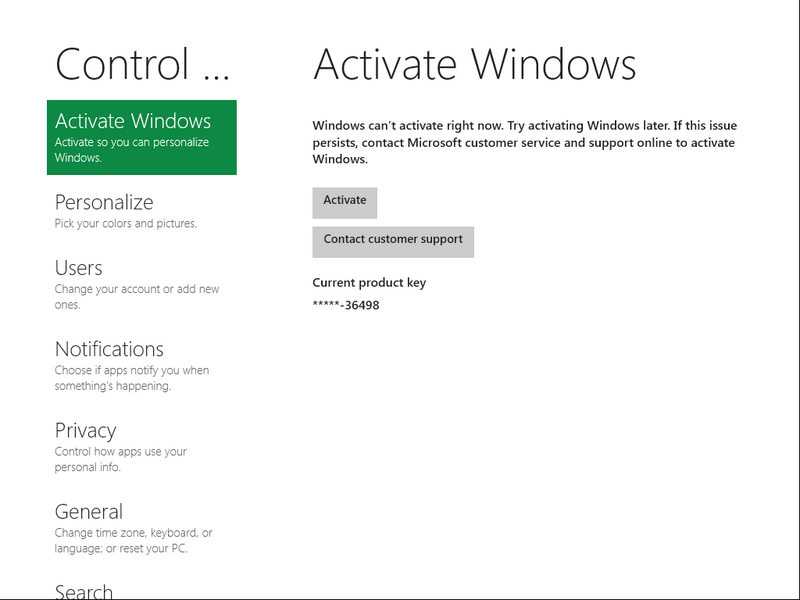Click the Contact customer support button
Screen dimensions: 800x600
[393, 242]
